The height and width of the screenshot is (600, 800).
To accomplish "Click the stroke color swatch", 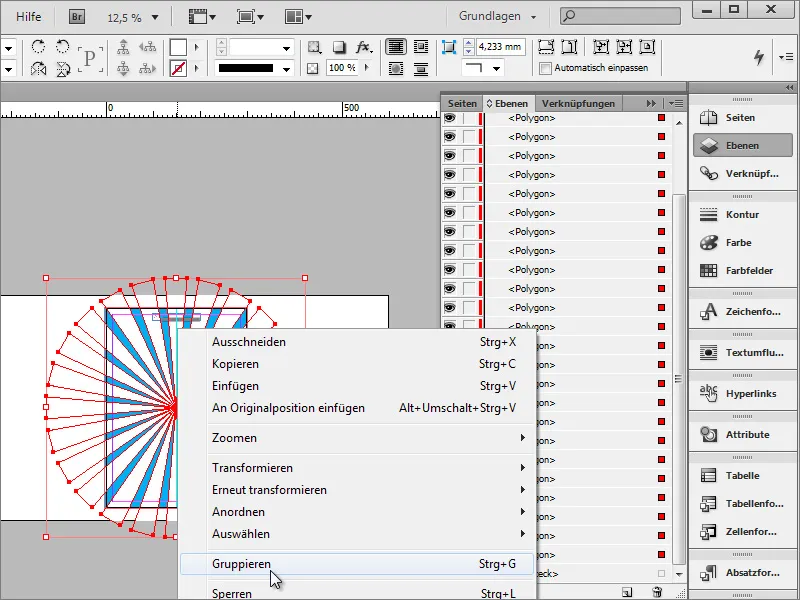I will pyautogui.click(x=178, y=68).
